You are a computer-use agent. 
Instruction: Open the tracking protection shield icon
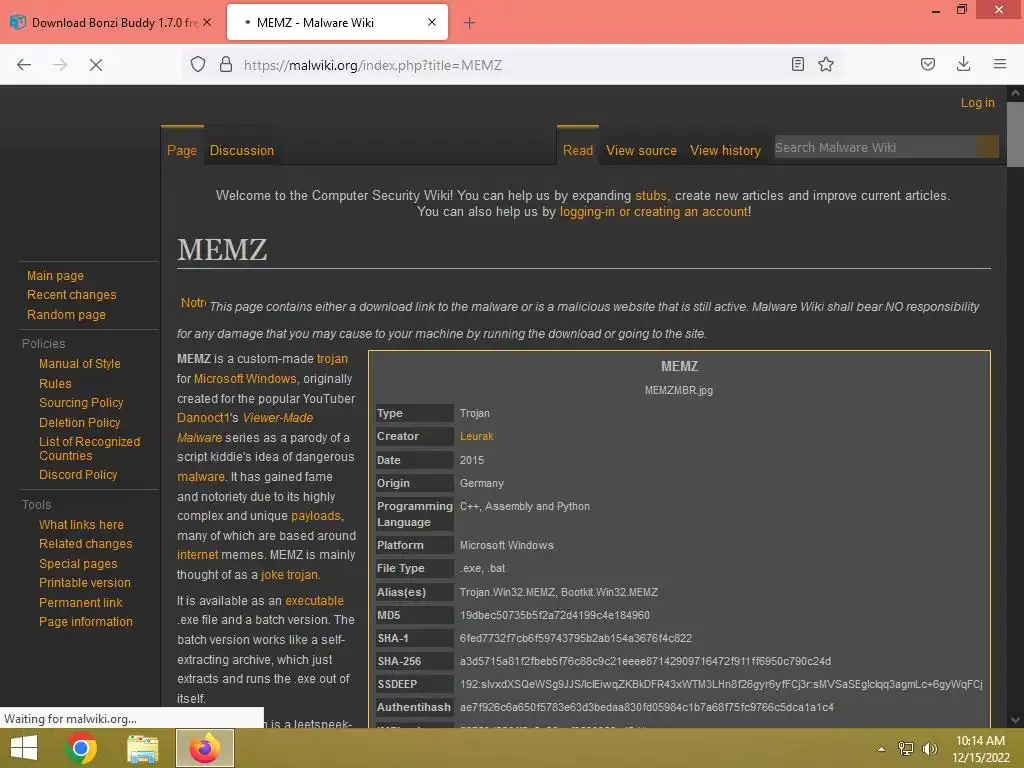[x=198, y=65]
